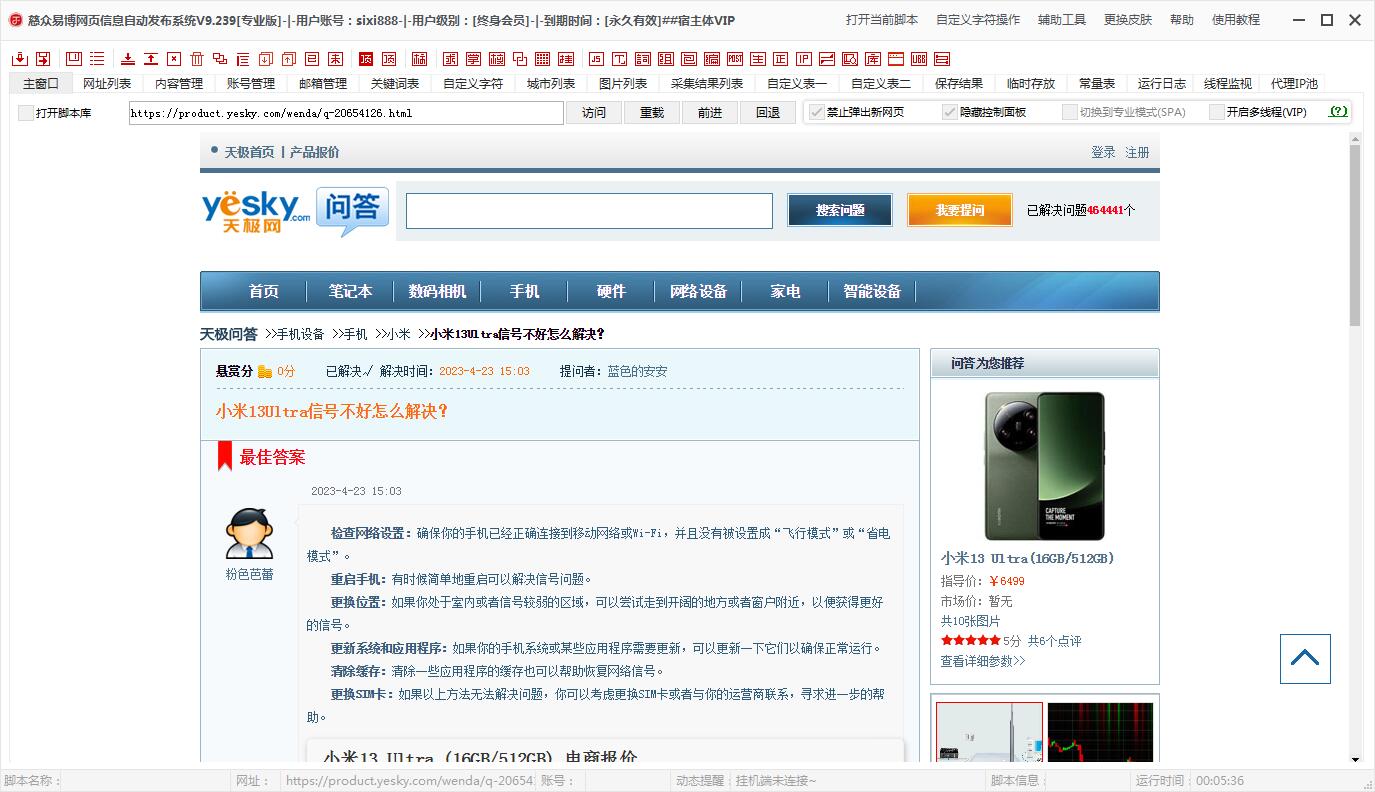Switch to the 网址列表 tab
1375x792 pixels.
tap(107, 84)
